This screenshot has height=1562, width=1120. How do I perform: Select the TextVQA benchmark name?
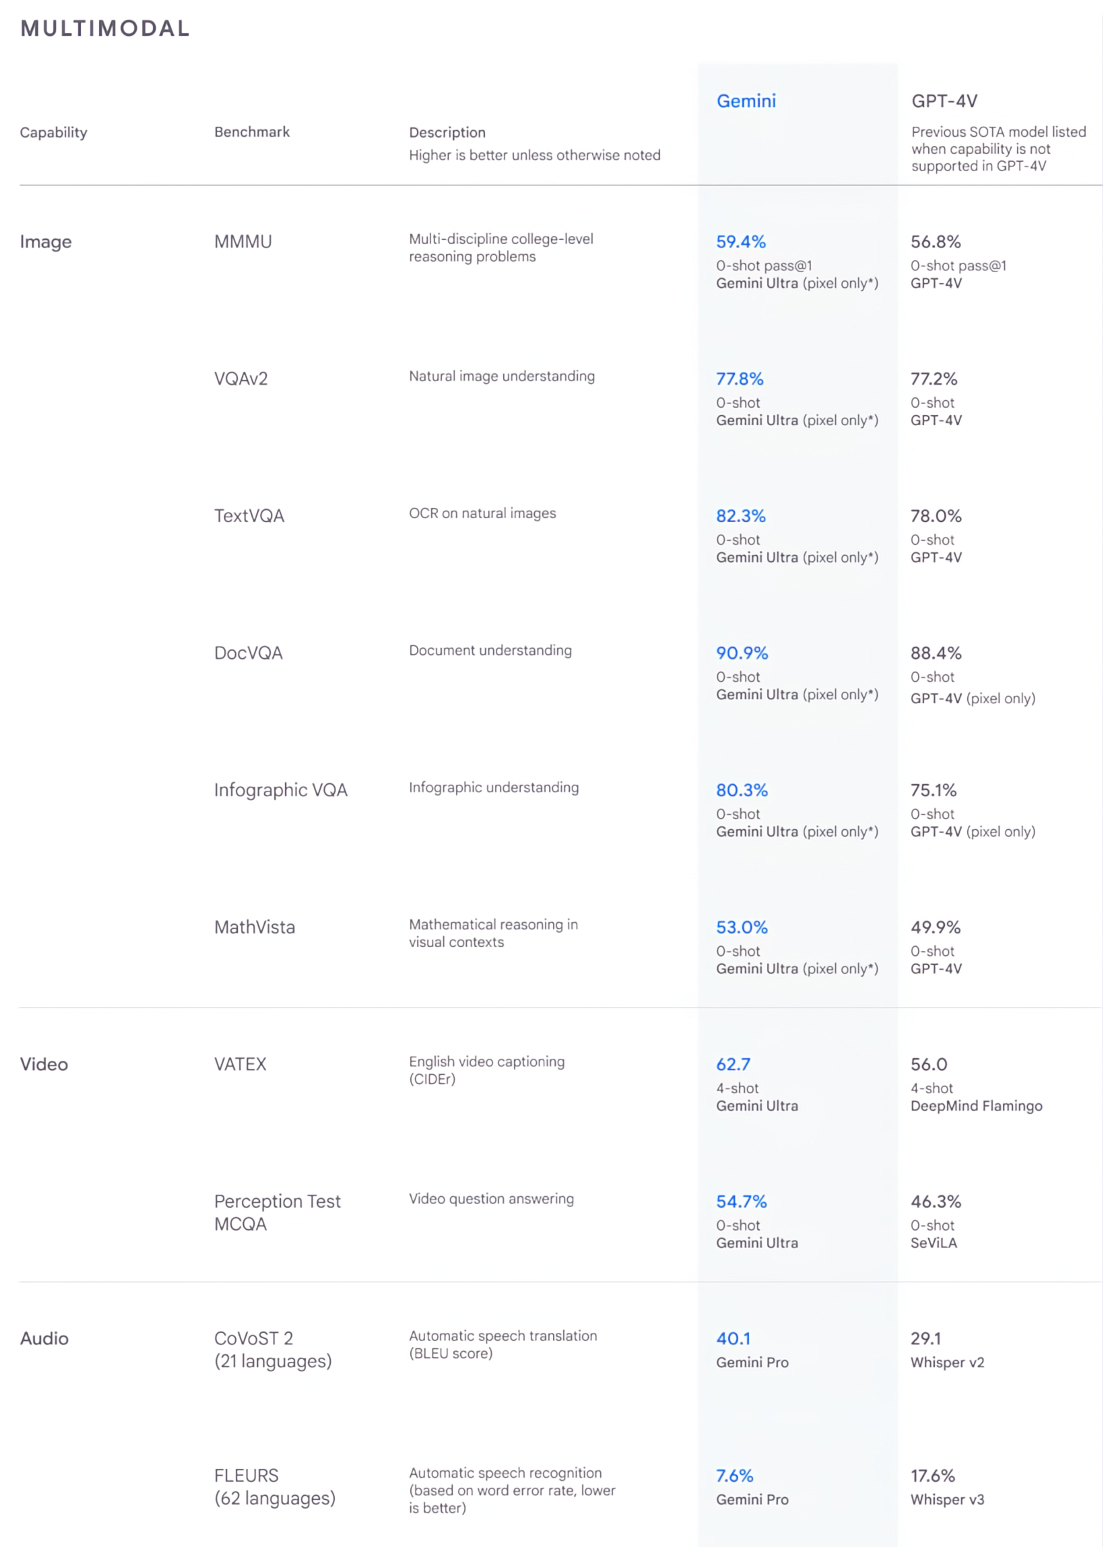tap(249, 516)
